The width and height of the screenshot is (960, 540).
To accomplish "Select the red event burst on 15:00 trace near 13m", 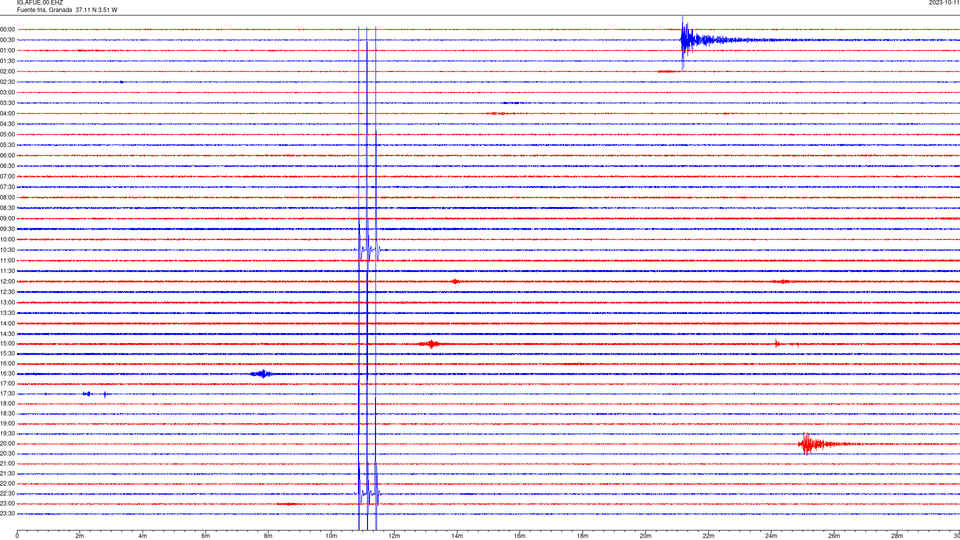I will pyautogui.click(x=431, y=344).
